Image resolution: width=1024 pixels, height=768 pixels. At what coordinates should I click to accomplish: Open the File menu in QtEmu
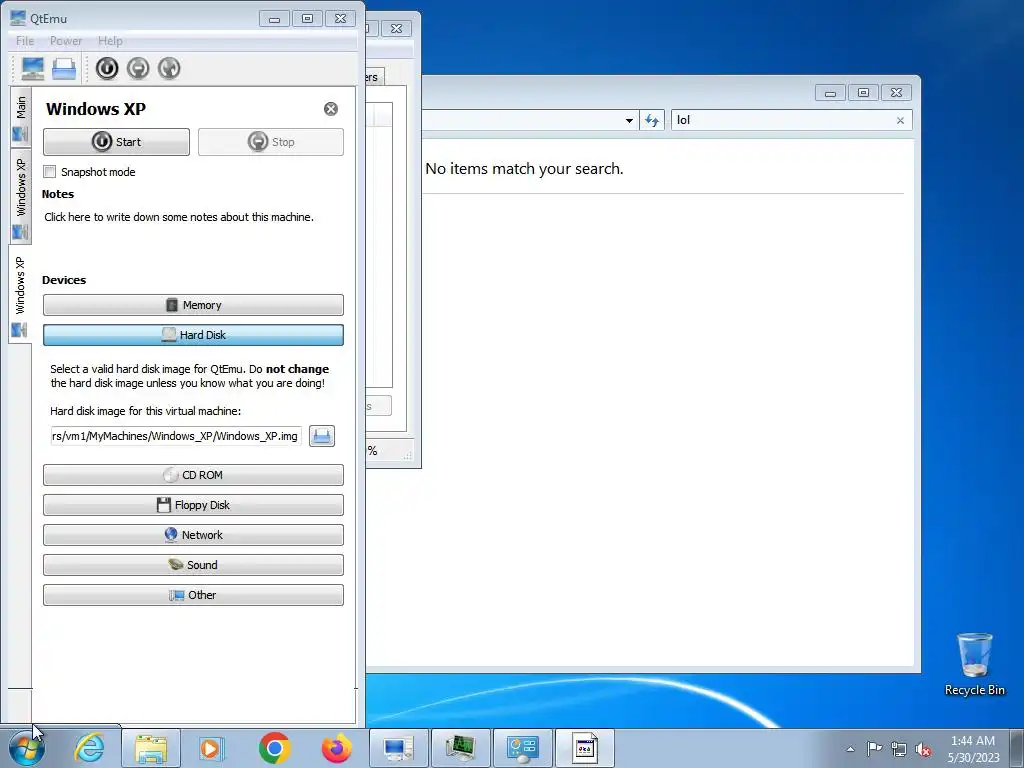(25, 40)
